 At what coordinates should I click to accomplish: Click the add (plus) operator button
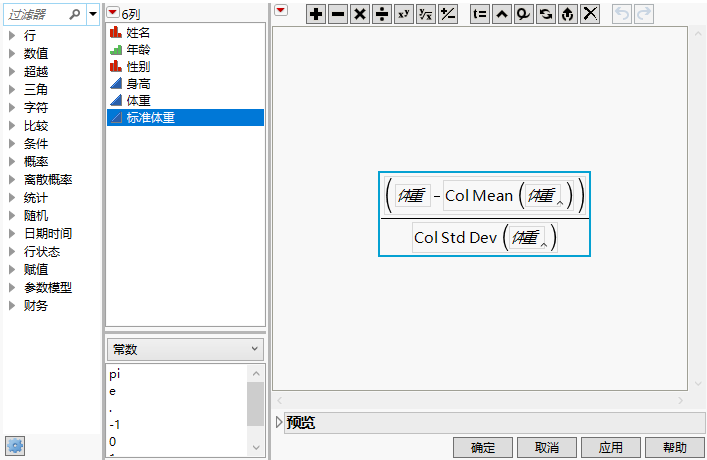316,14
